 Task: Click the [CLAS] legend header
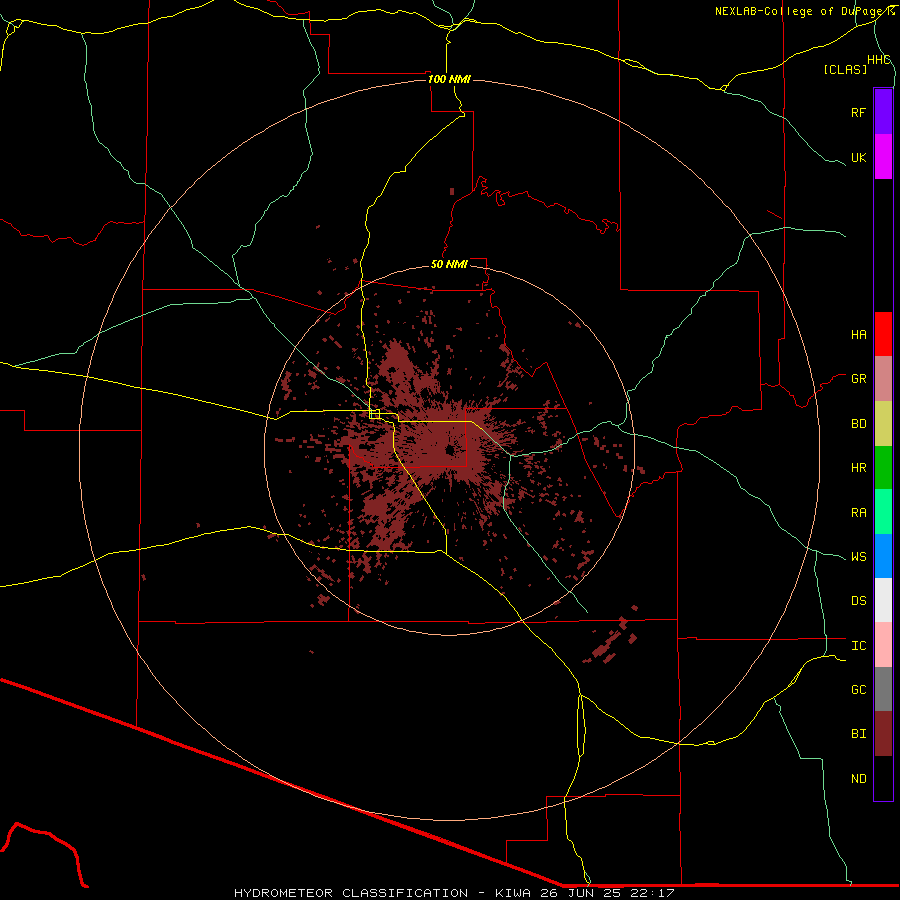[x=845, y=69]
